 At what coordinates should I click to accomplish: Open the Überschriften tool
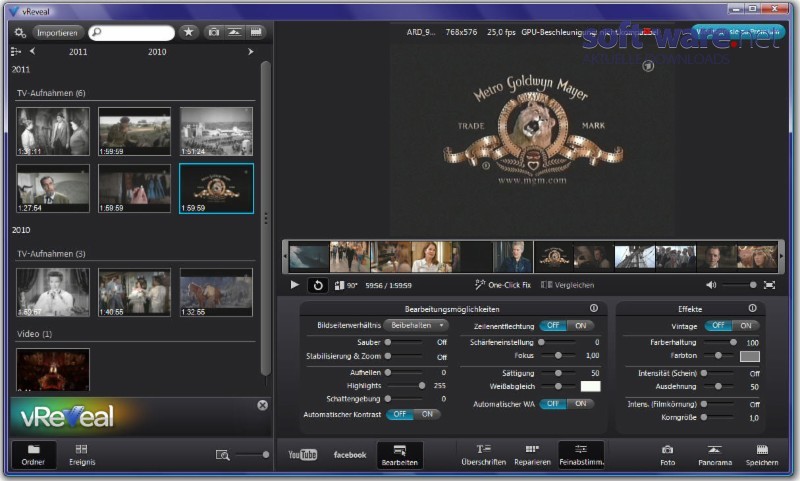coord(484,455)
